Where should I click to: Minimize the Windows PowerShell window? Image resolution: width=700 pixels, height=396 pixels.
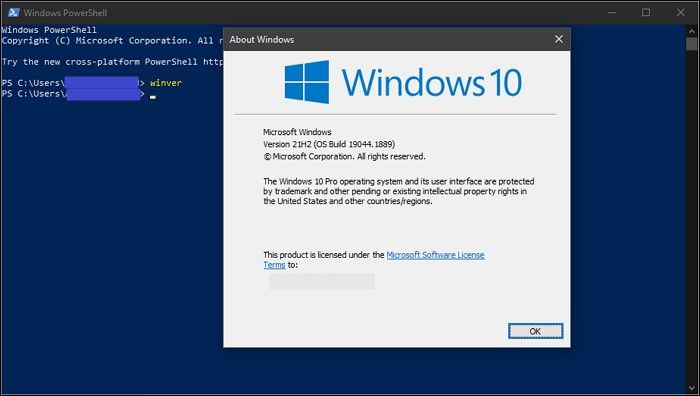pyautogui.click(x=612, y=13)
